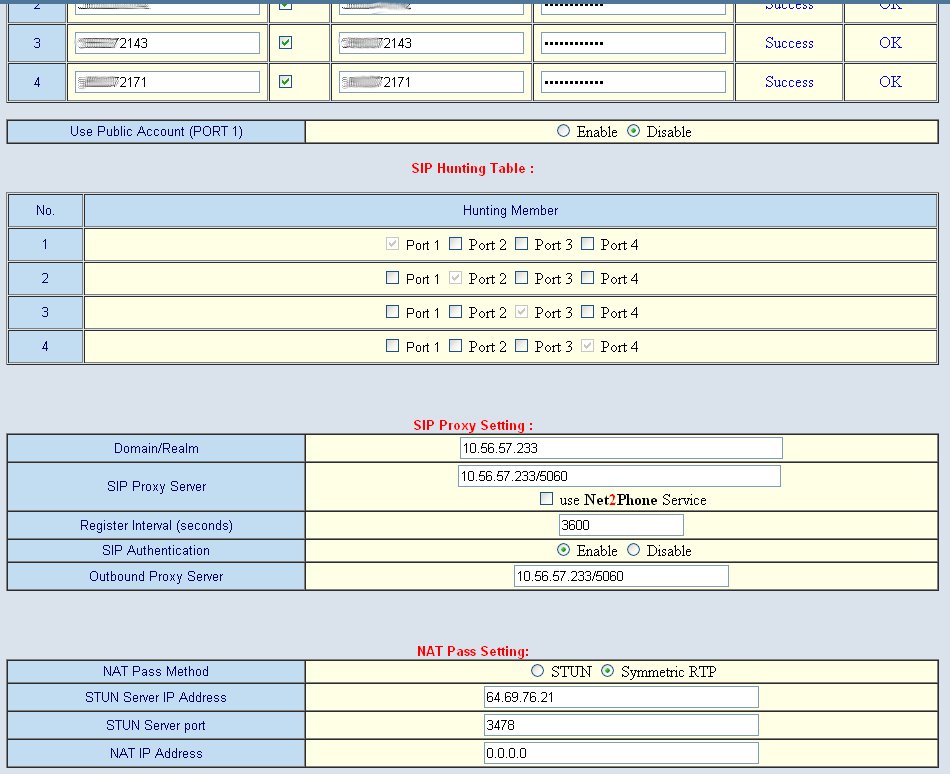Click the STUN Server IP Address field

(x=620, y=697)
